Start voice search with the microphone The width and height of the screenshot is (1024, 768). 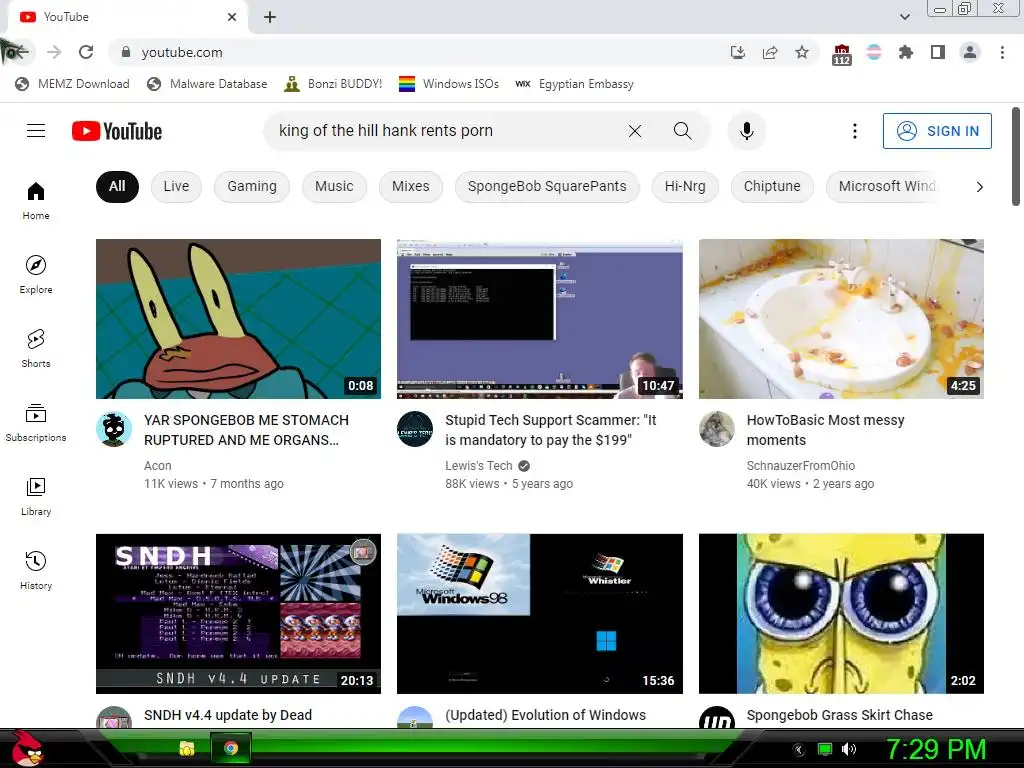[x=746, y=131]
